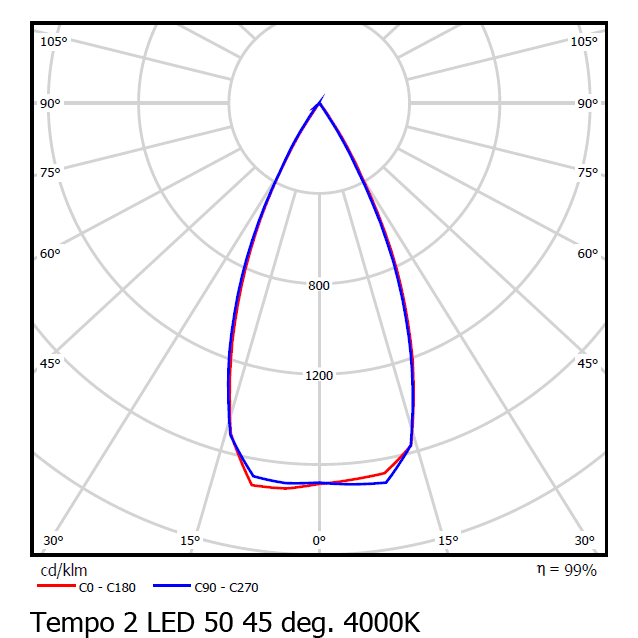Click the left 60° angle label
Screen dimensions: 638x638
click(x=51, y=254)
